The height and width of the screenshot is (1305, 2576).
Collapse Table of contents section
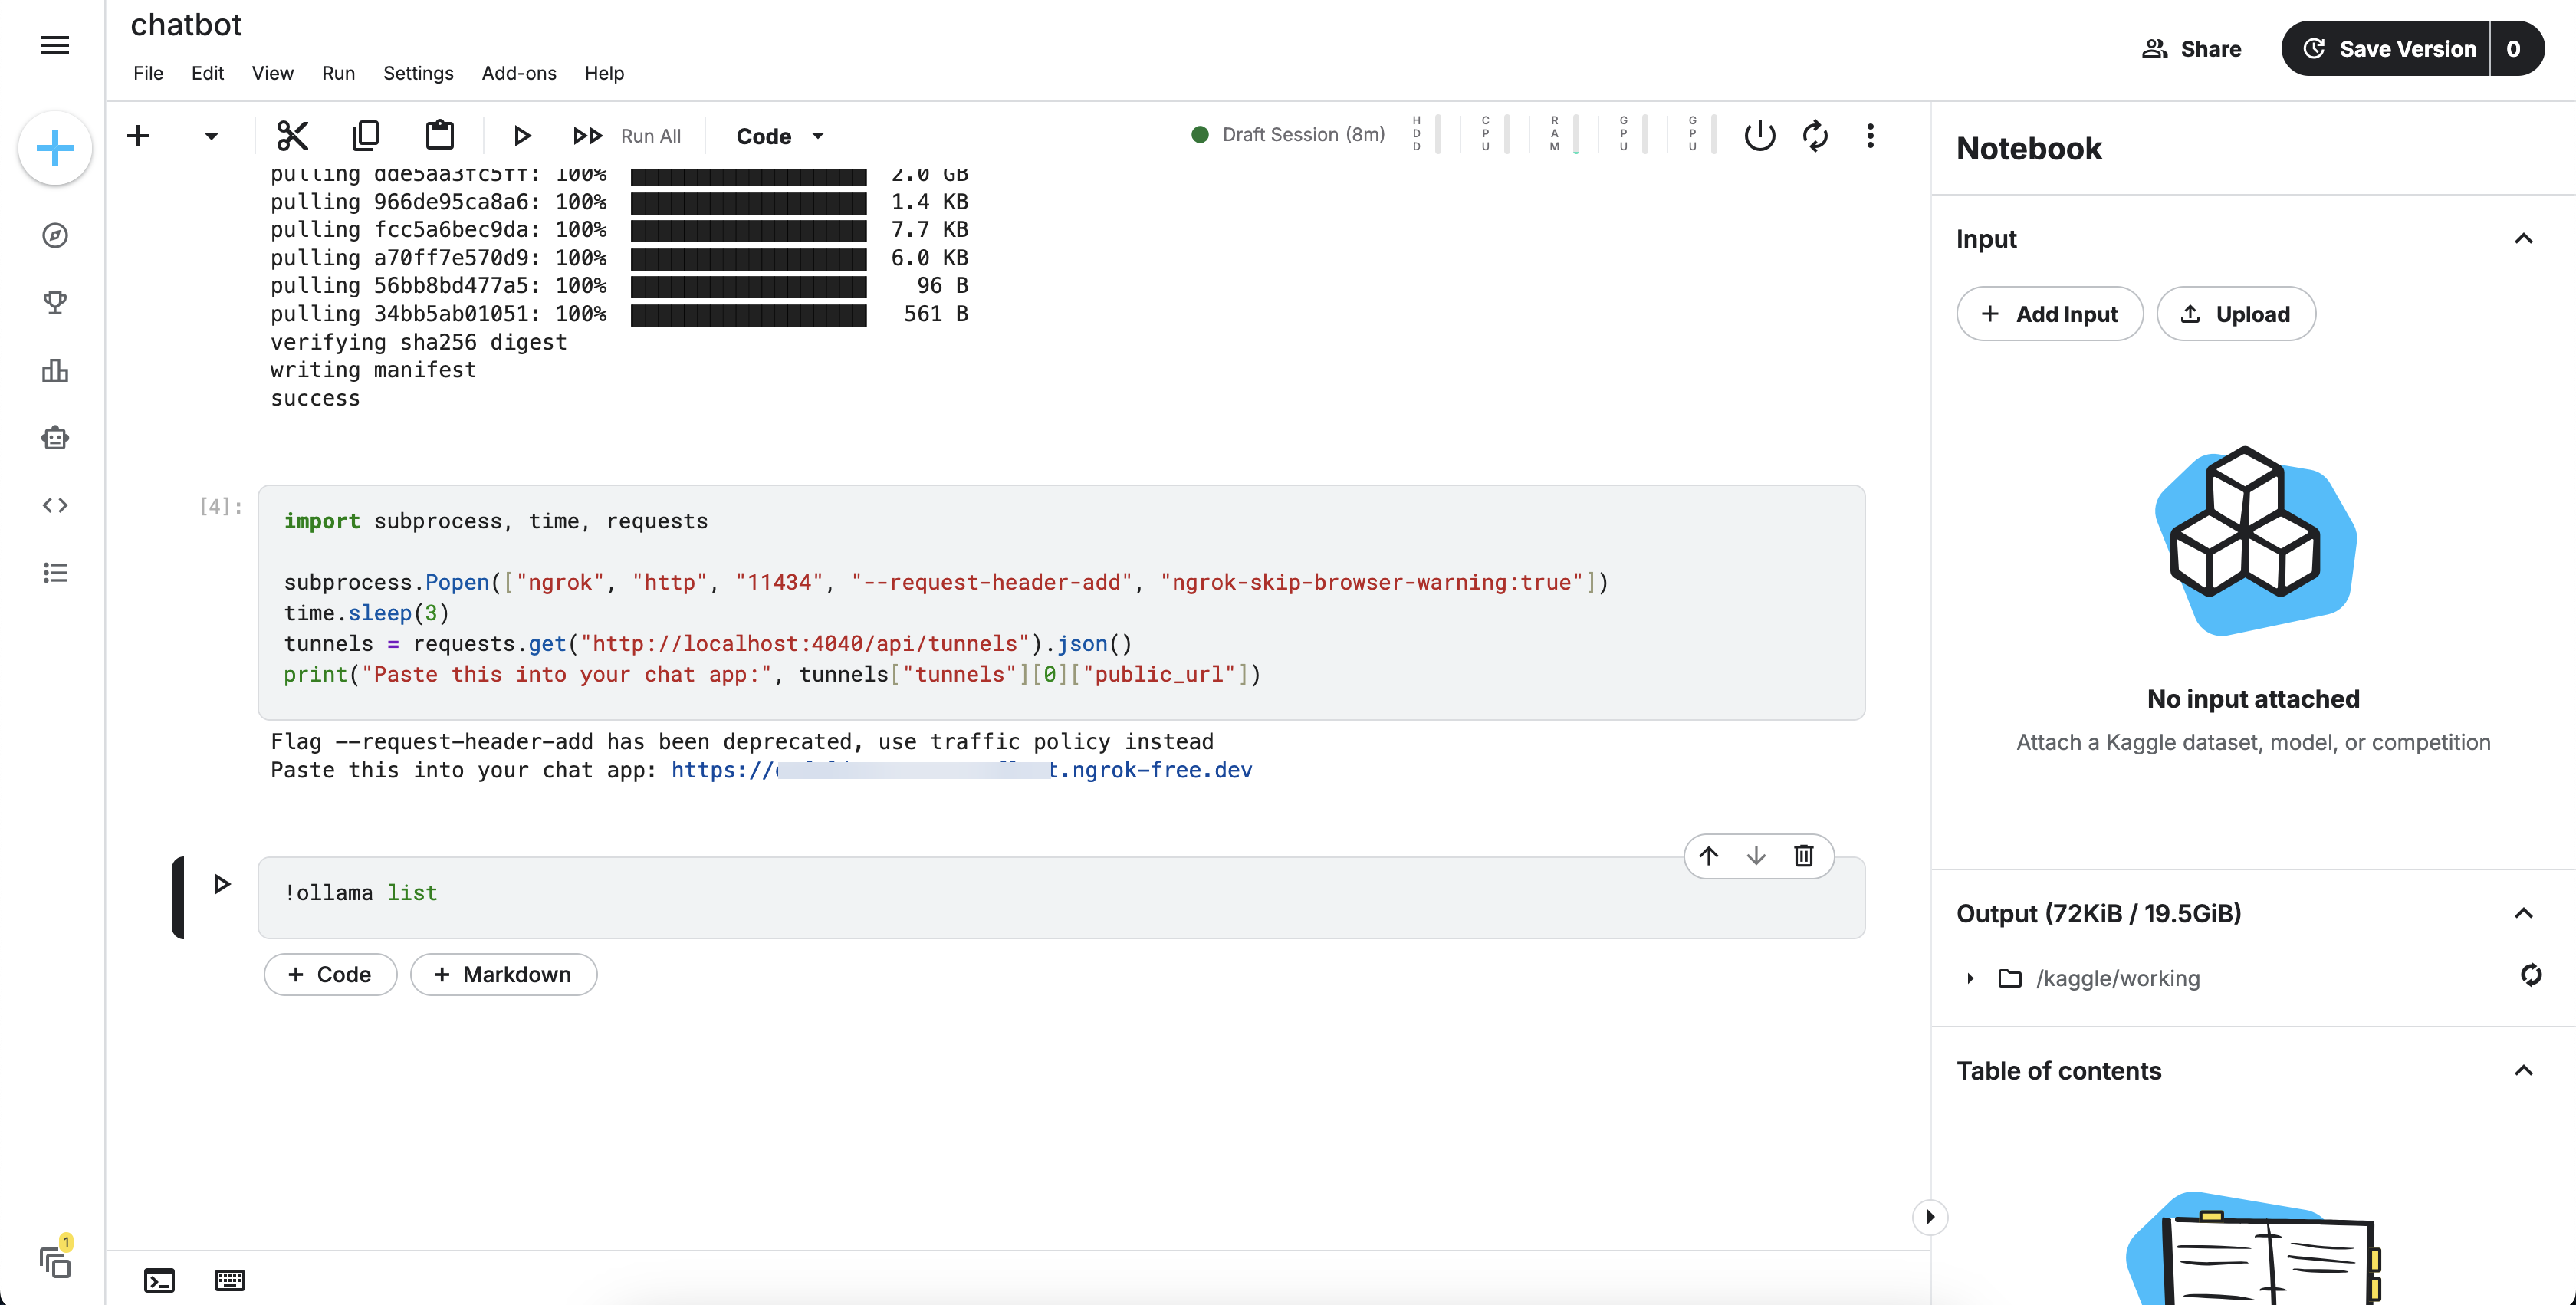pos(2523,1071)
